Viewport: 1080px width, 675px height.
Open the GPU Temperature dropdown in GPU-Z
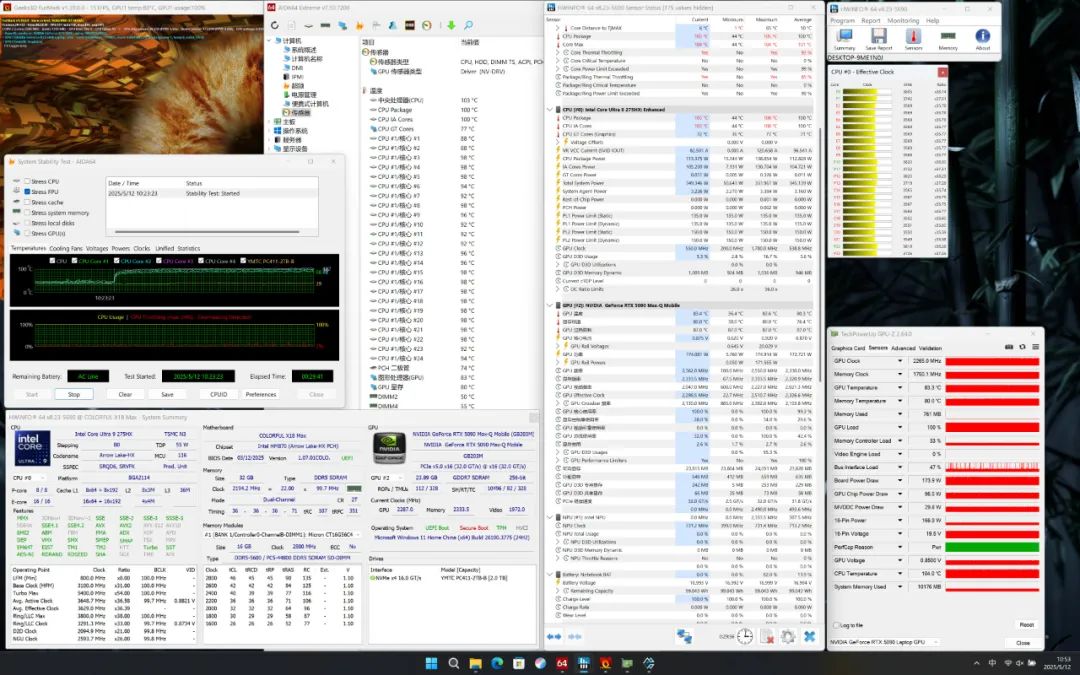(x=900, y=388)
